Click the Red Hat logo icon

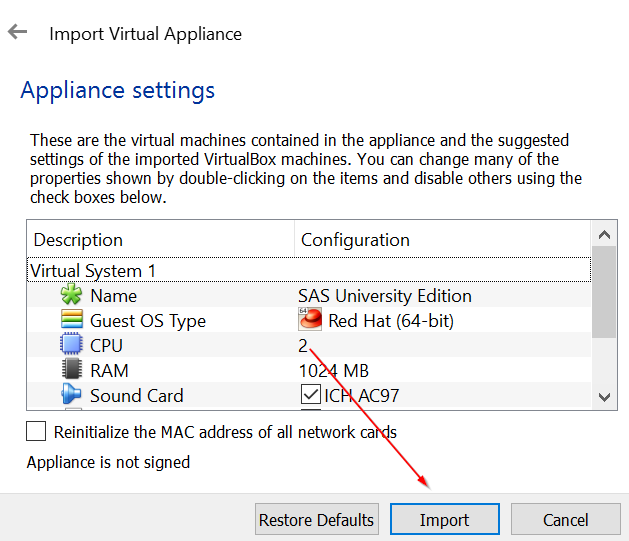pos(310,320)
